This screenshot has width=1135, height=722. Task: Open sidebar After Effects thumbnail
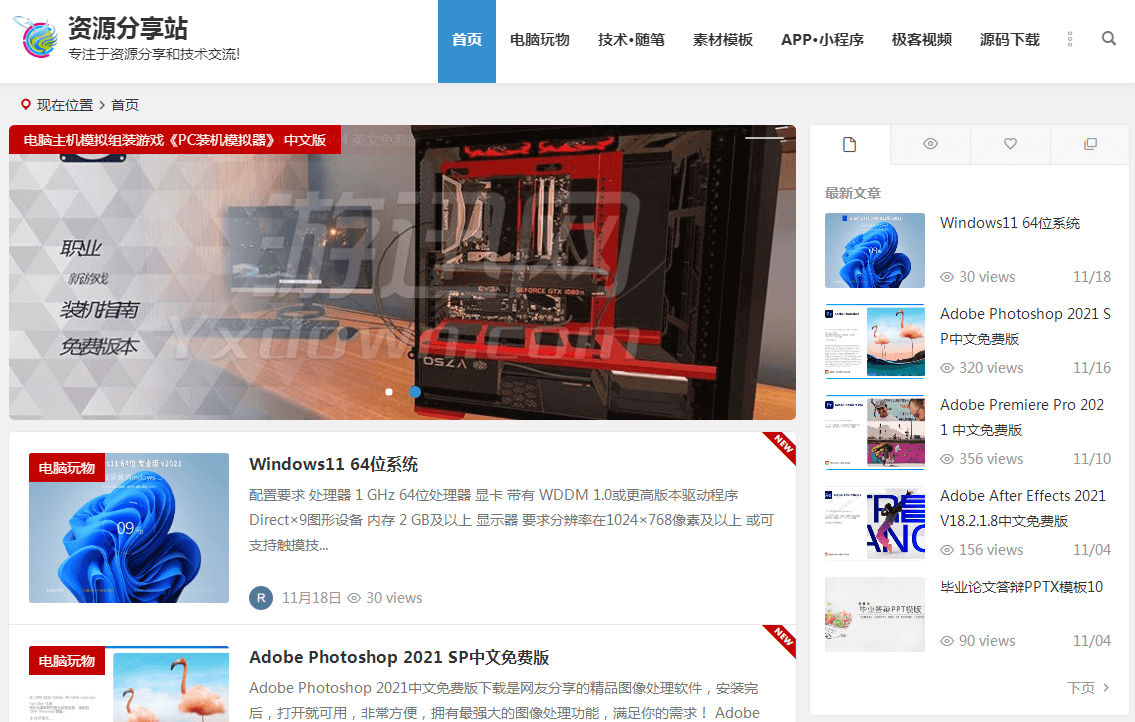click(x=875, y=524)
